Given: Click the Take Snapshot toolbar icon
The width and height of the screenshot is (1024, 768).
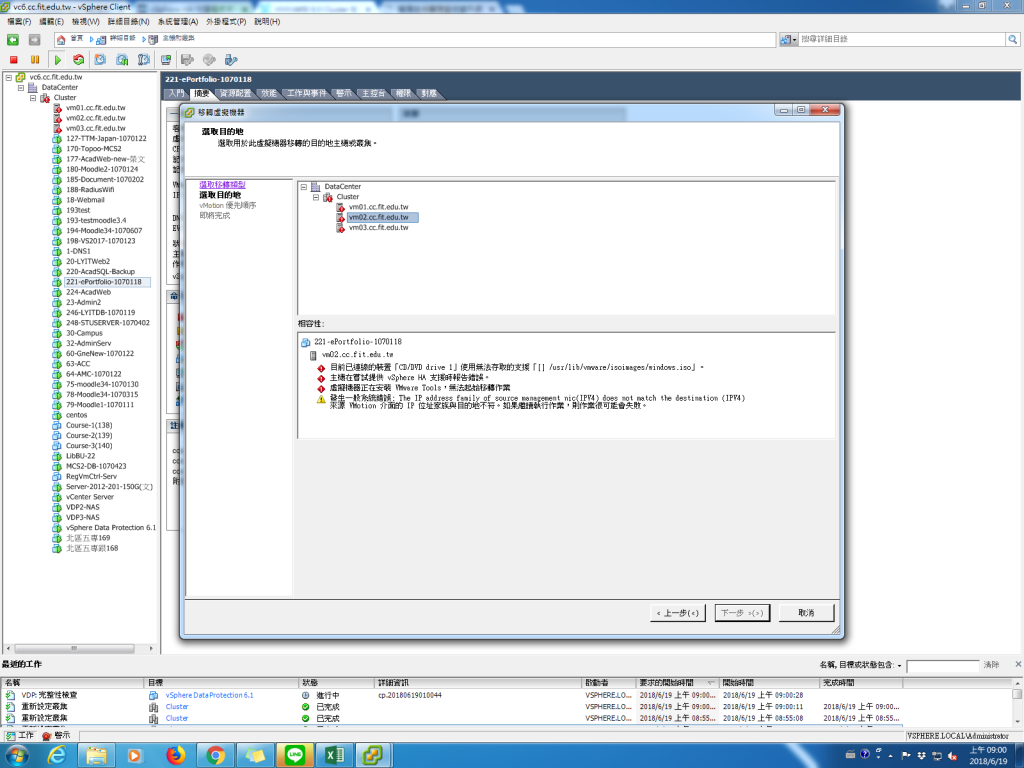Looking at the screenshot, I should pyautogui.click(x=100, y=60).
